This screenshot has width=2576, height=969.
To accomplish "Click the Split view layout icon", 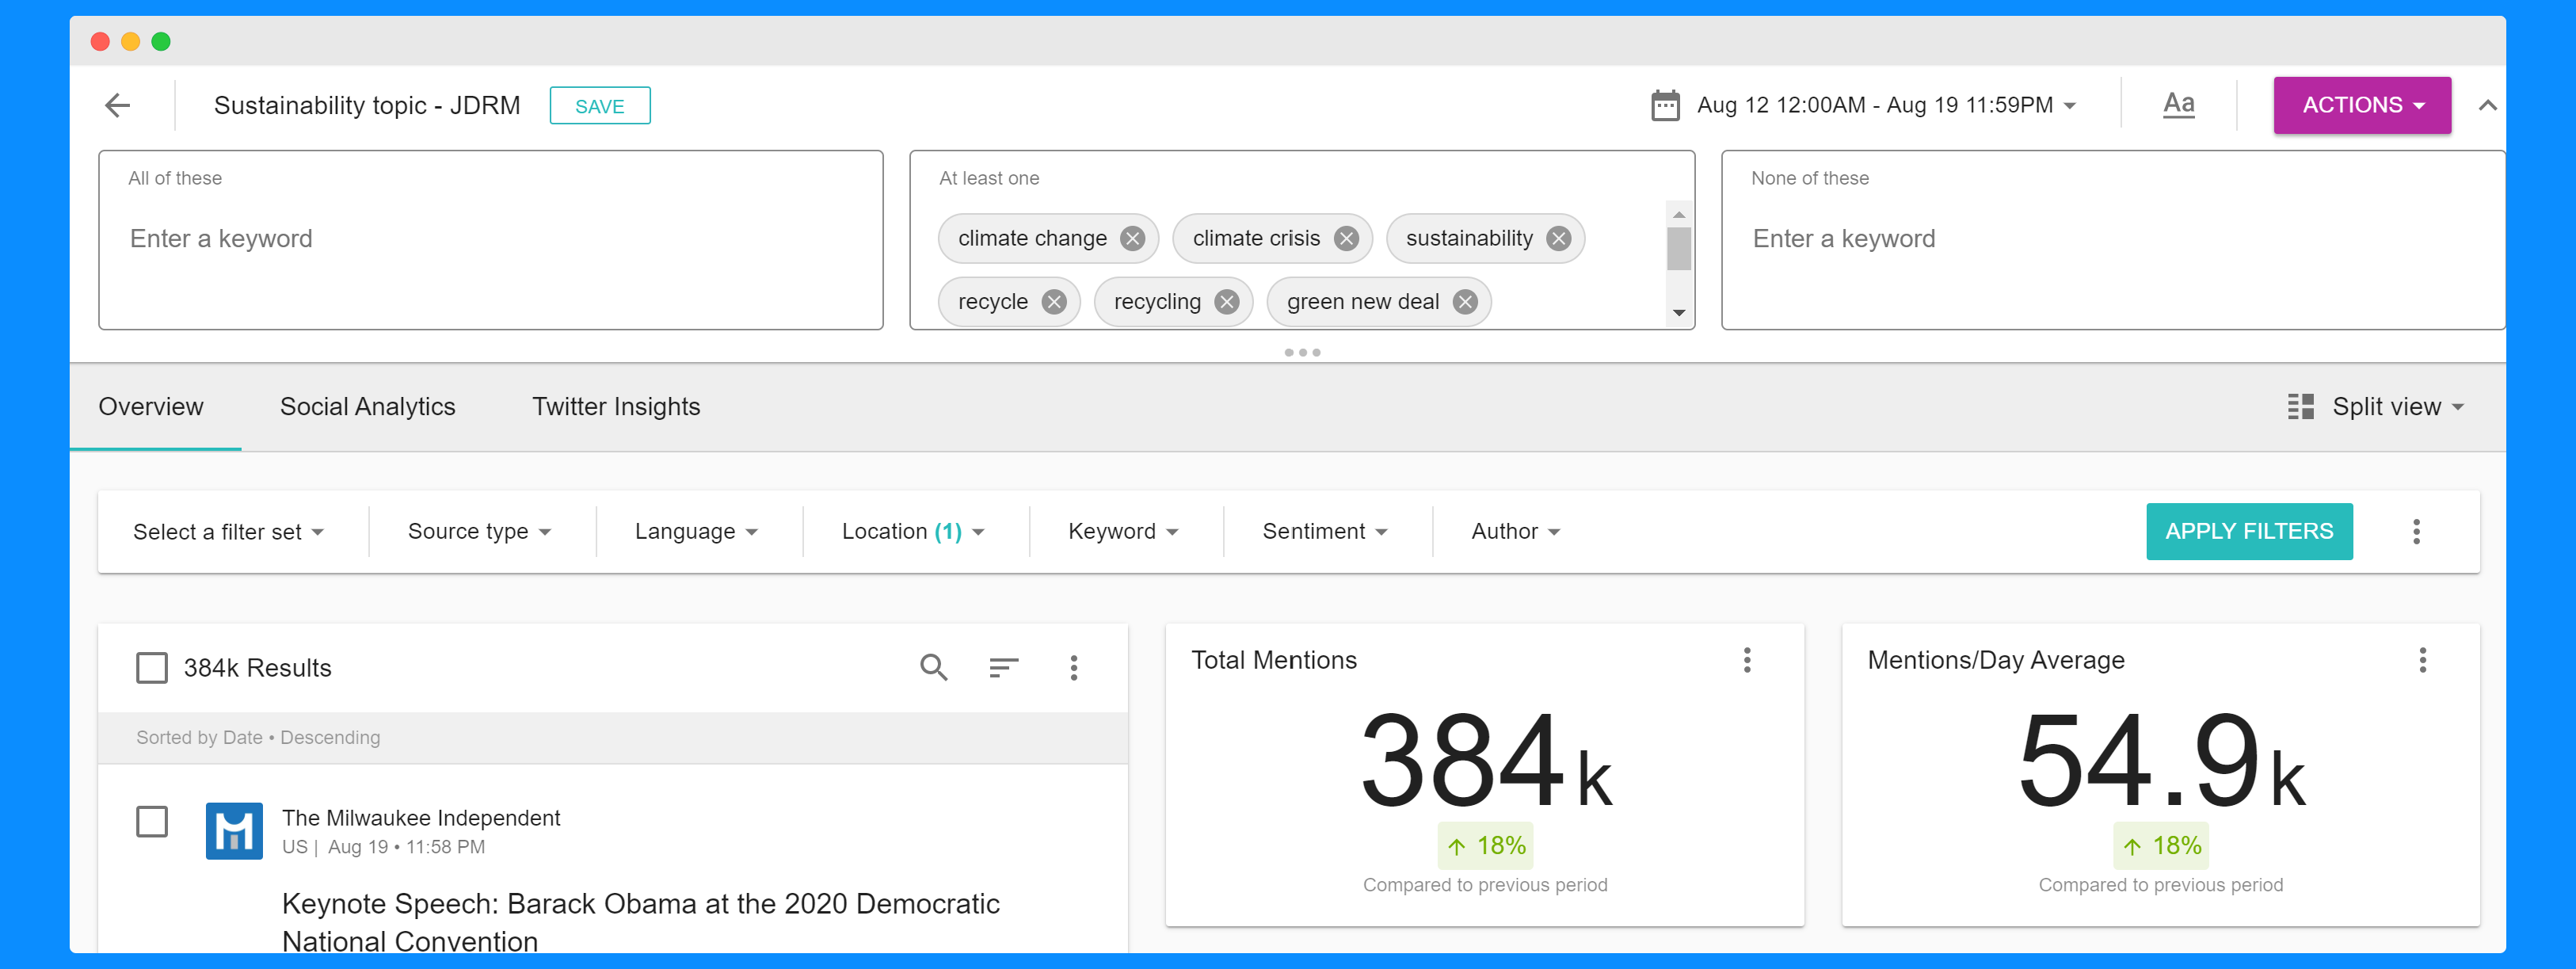I will tap(2300, 406).
